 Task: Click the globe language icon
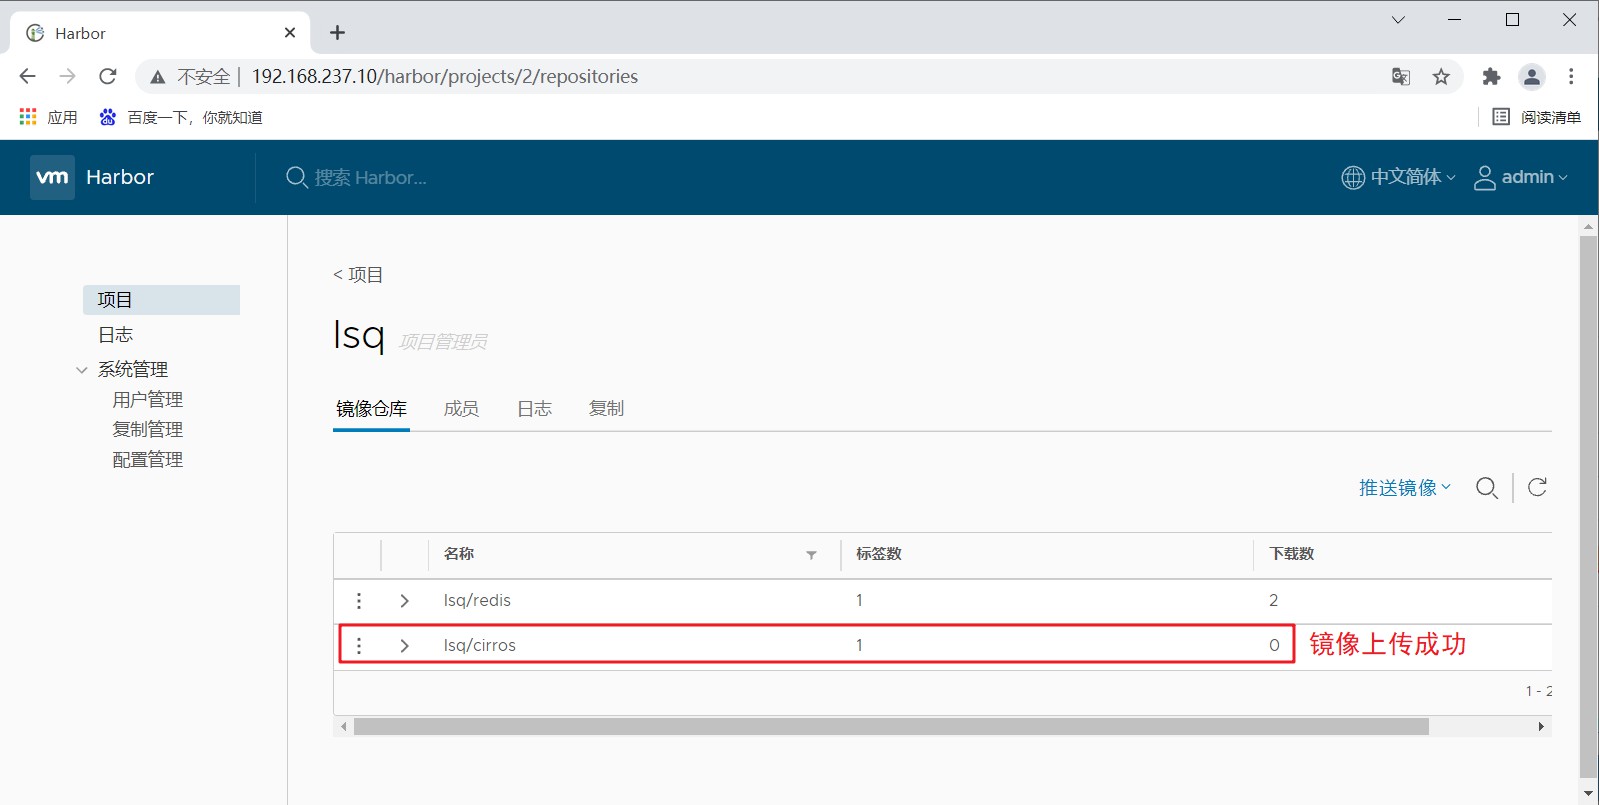tap(1353, 178)
